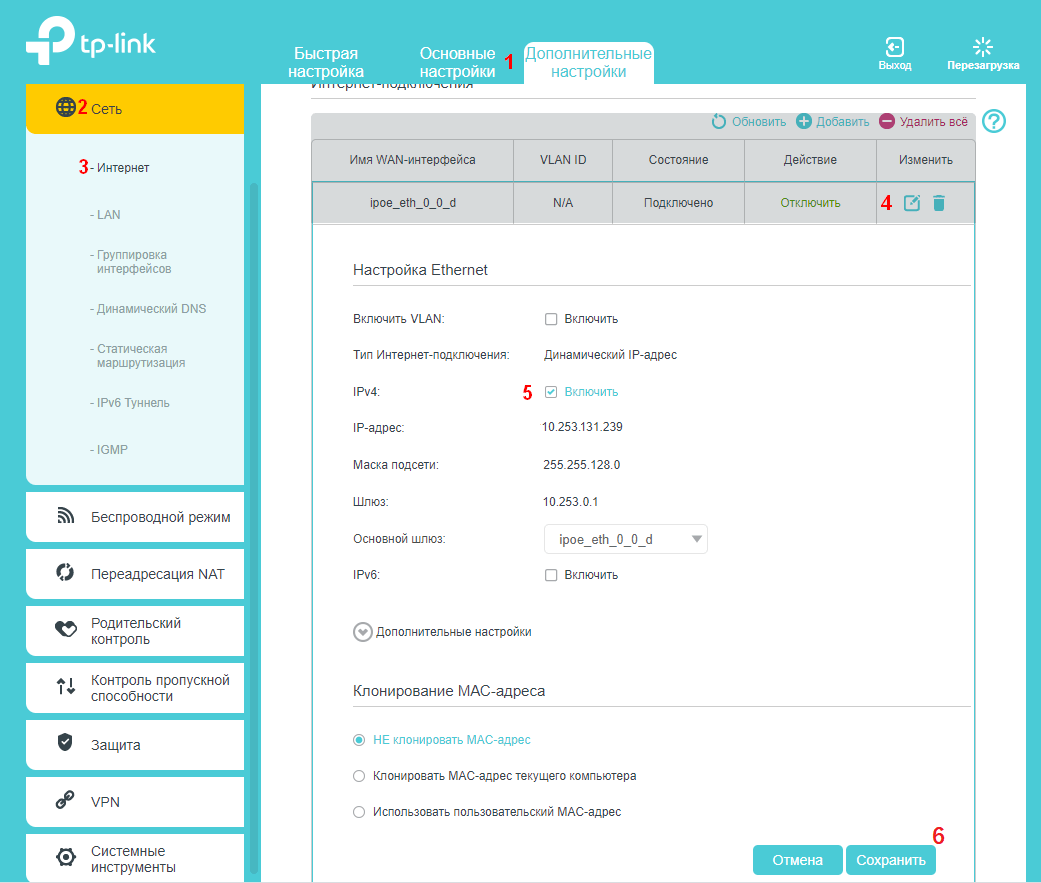
Task: Click the Обновить refresh icon
Action: pos(719,122)
